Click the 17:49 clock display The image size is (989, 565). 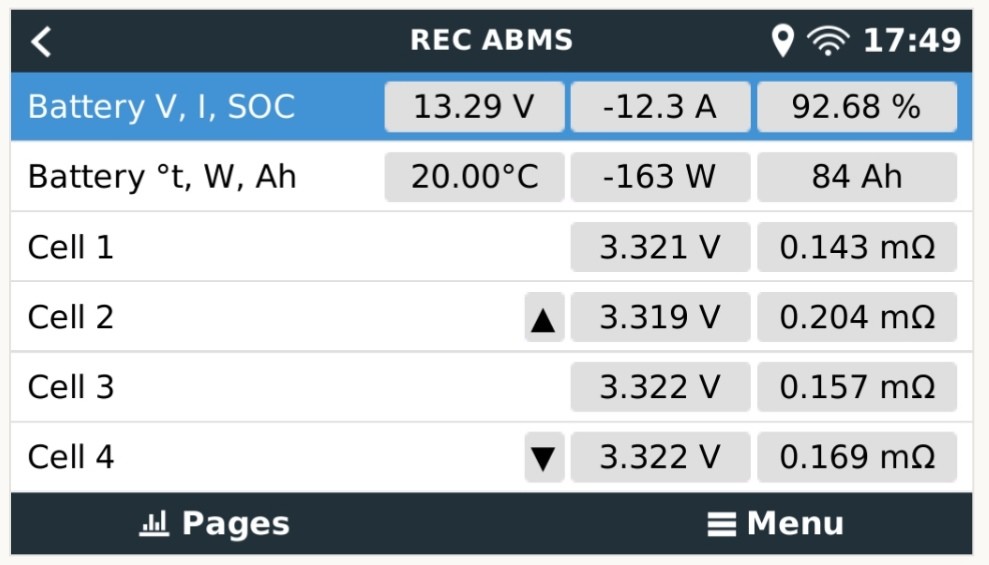(x=911, y=41)
